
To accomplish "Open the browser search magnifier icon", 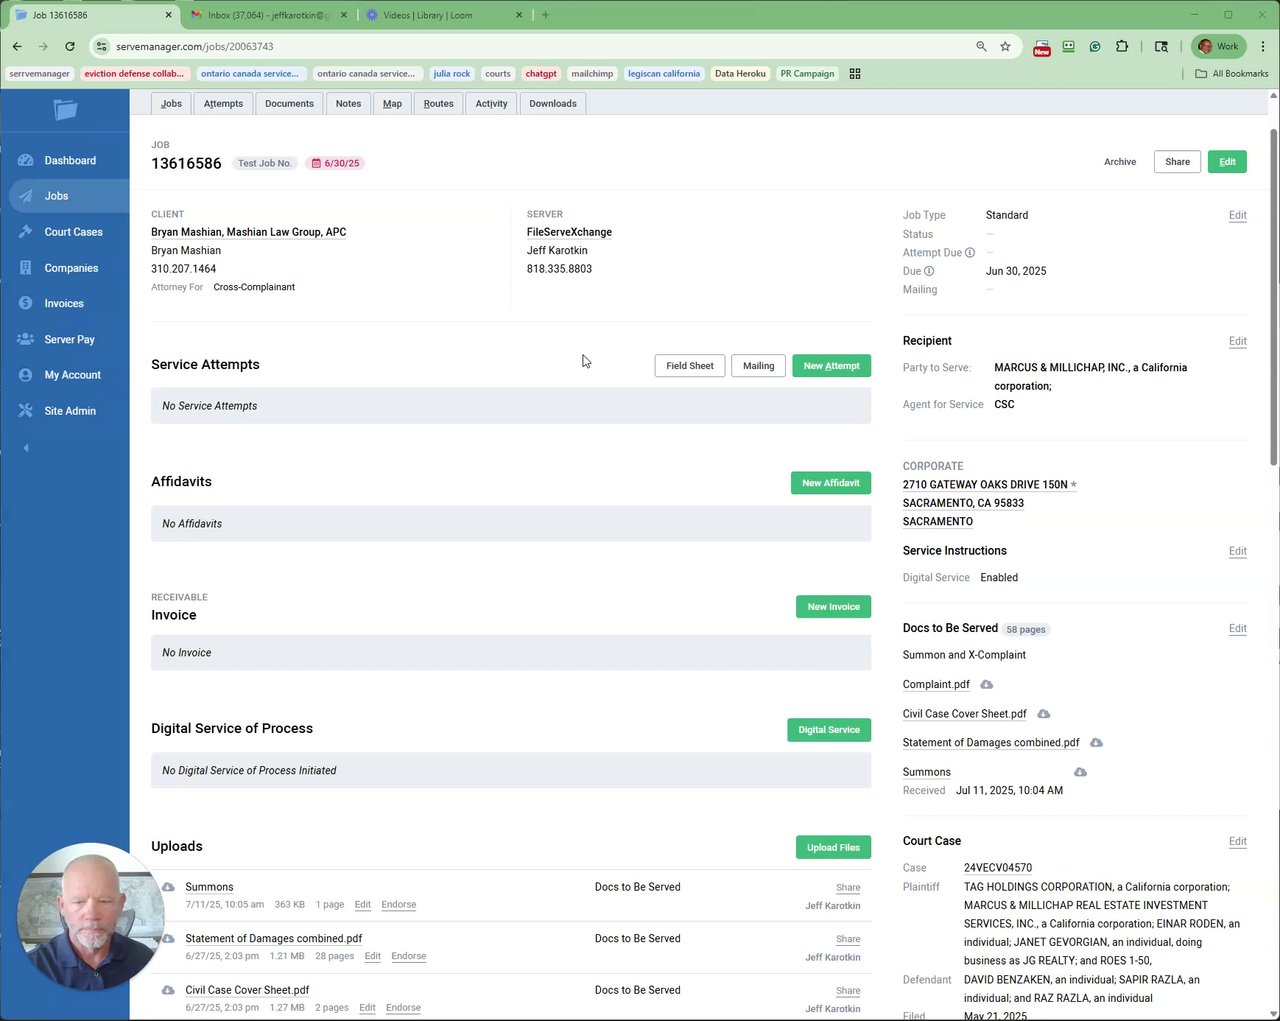I will (x=981, y=46).
